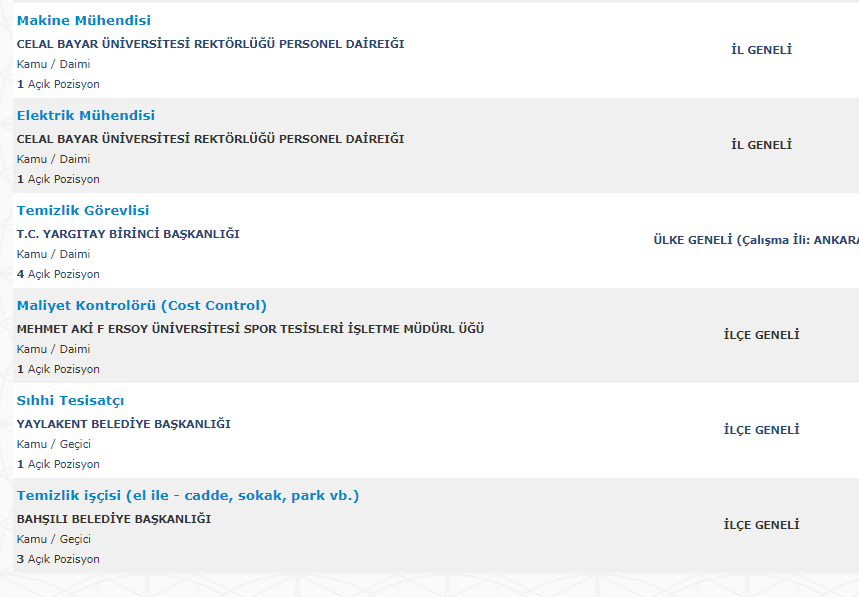The height and width of the screenshot is (597, 859).
Task: Click Celal Bayar employer under Elektrik Mühendisi
Action: (210, 139)
